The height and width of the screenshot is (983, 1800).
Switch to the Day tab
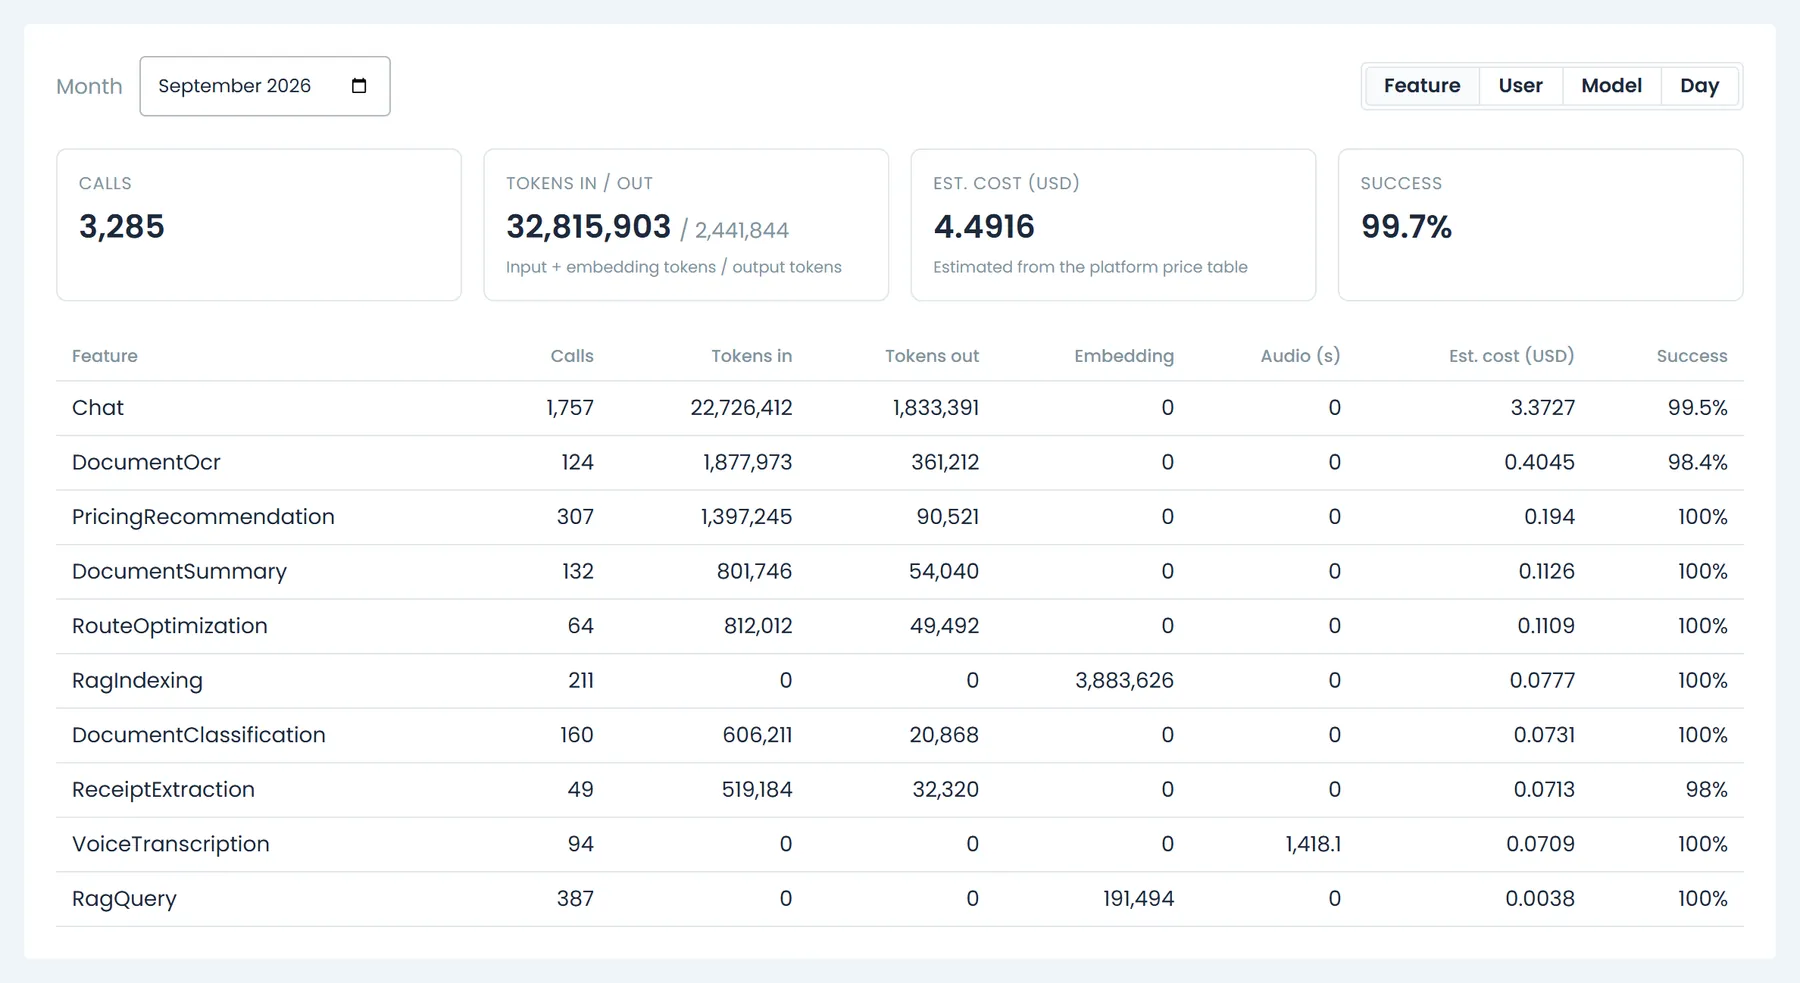coord(1699,86)
